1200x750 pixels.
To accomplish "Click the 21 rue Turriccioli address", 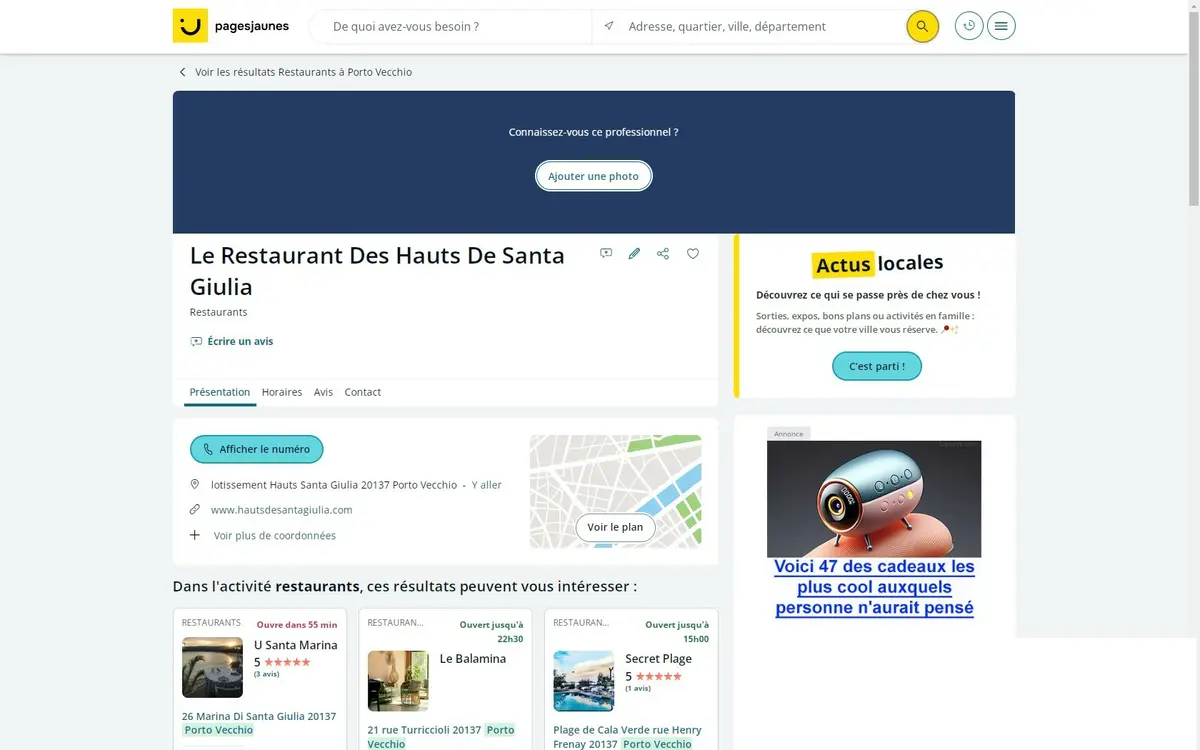I will click(441, 737).
